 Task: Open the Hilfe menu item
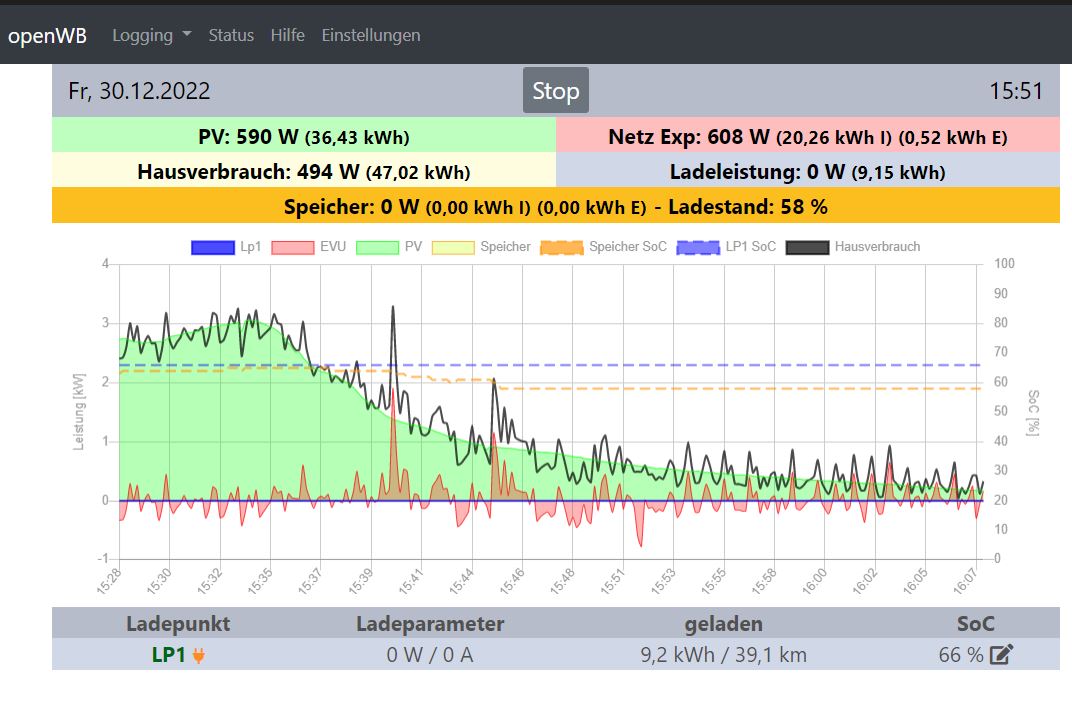(287, 36)
